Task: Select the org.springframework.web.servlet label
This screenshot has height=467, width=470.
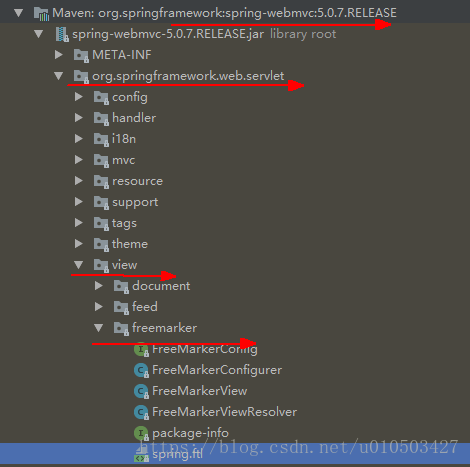Action: pos(188,76)
